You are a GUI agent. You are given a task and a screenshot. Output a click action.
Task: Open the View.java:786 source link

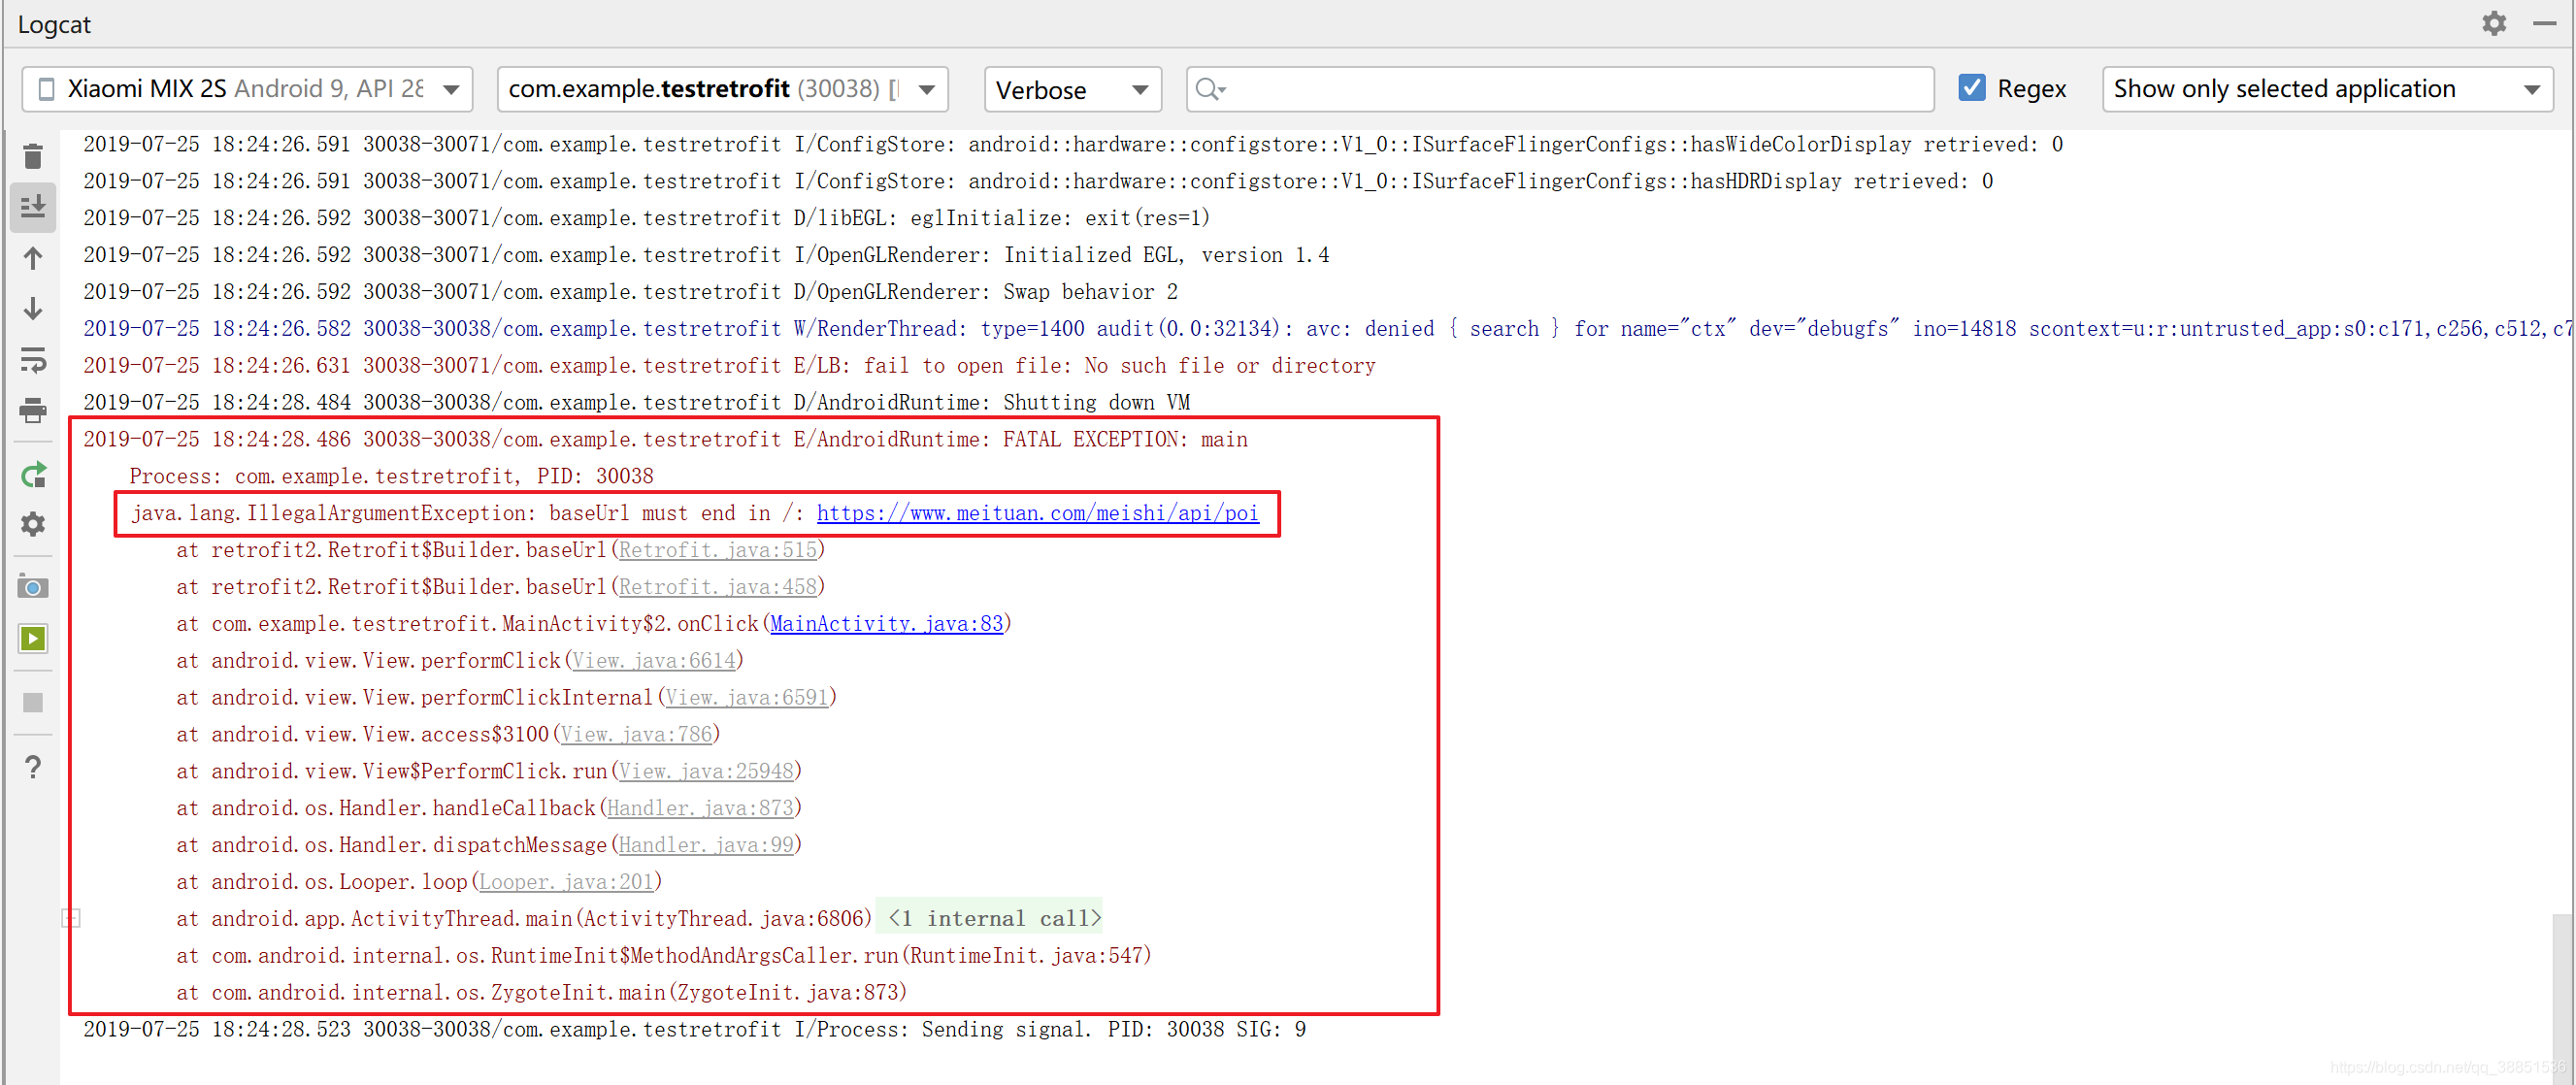[636, 735]
